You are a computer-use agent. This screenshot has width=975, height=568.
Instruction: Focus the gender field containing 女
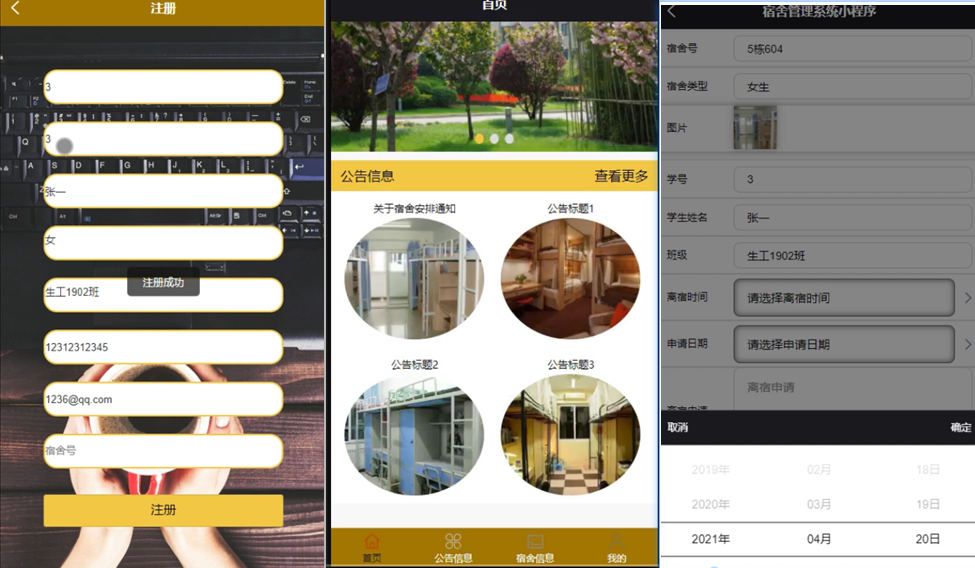point(163,243)
